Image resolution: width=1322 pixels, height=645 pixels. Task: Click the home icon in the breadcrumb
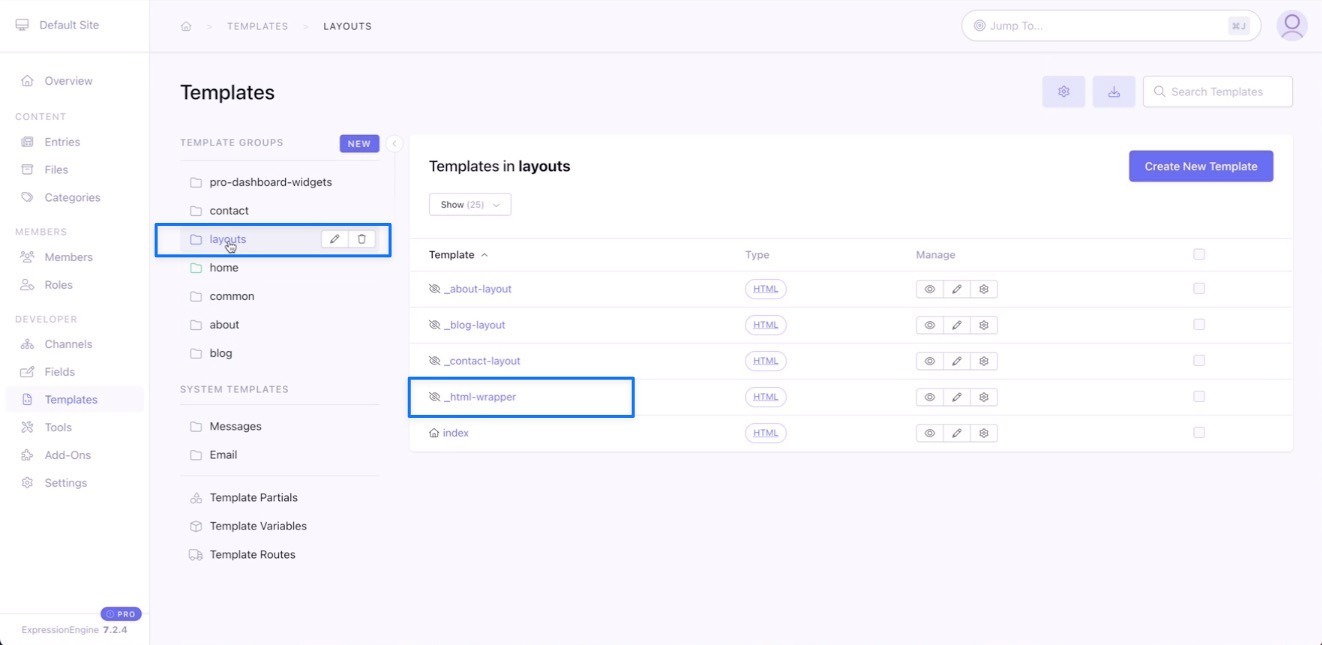point(185,25)
